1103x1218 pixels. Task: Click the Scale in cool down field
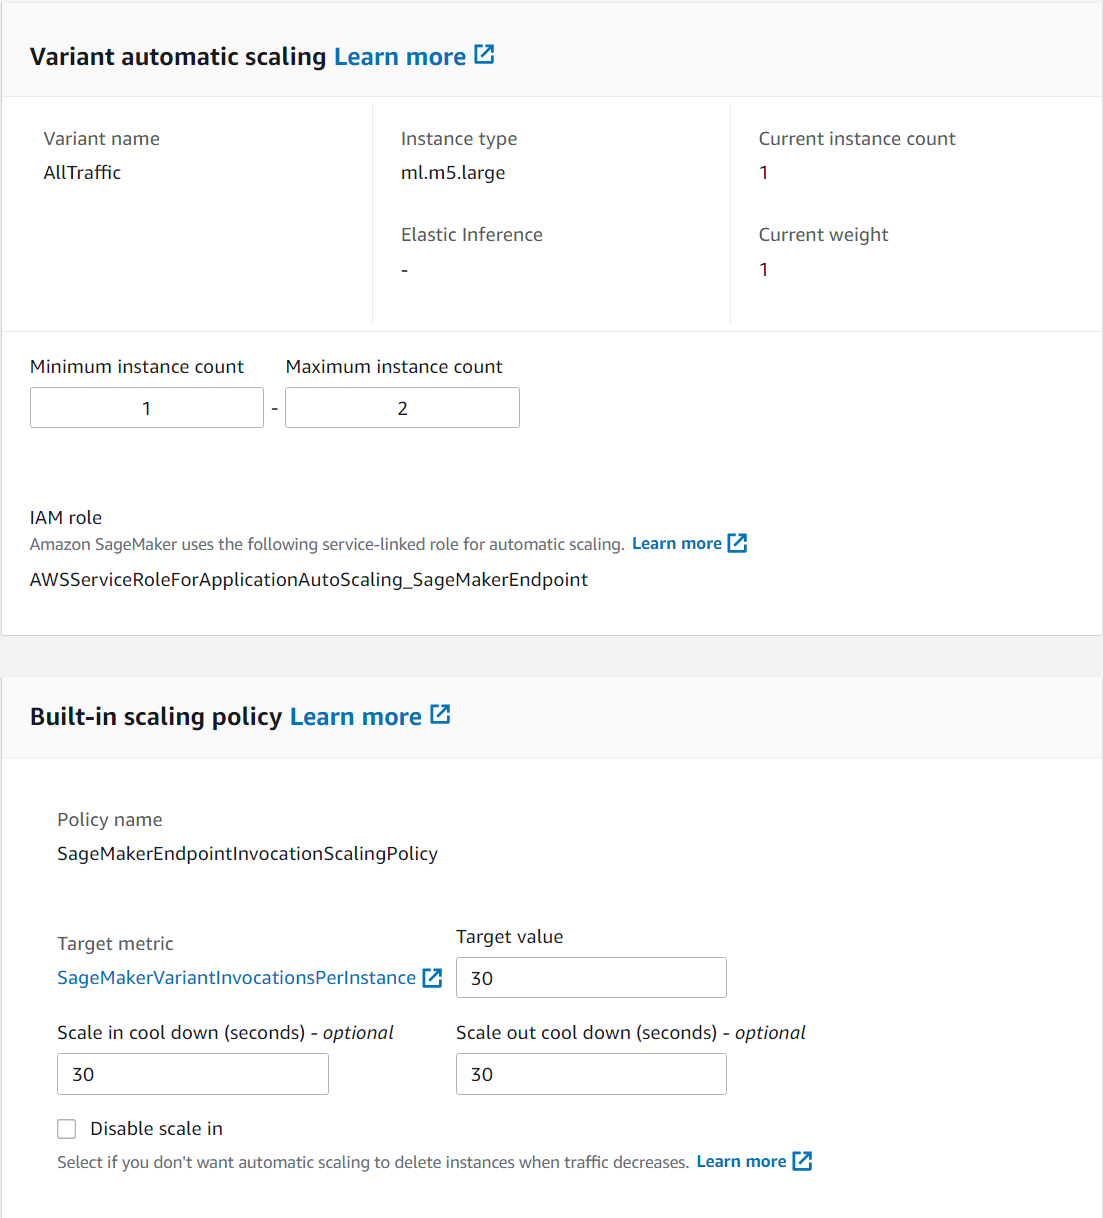coord(192,1073)
